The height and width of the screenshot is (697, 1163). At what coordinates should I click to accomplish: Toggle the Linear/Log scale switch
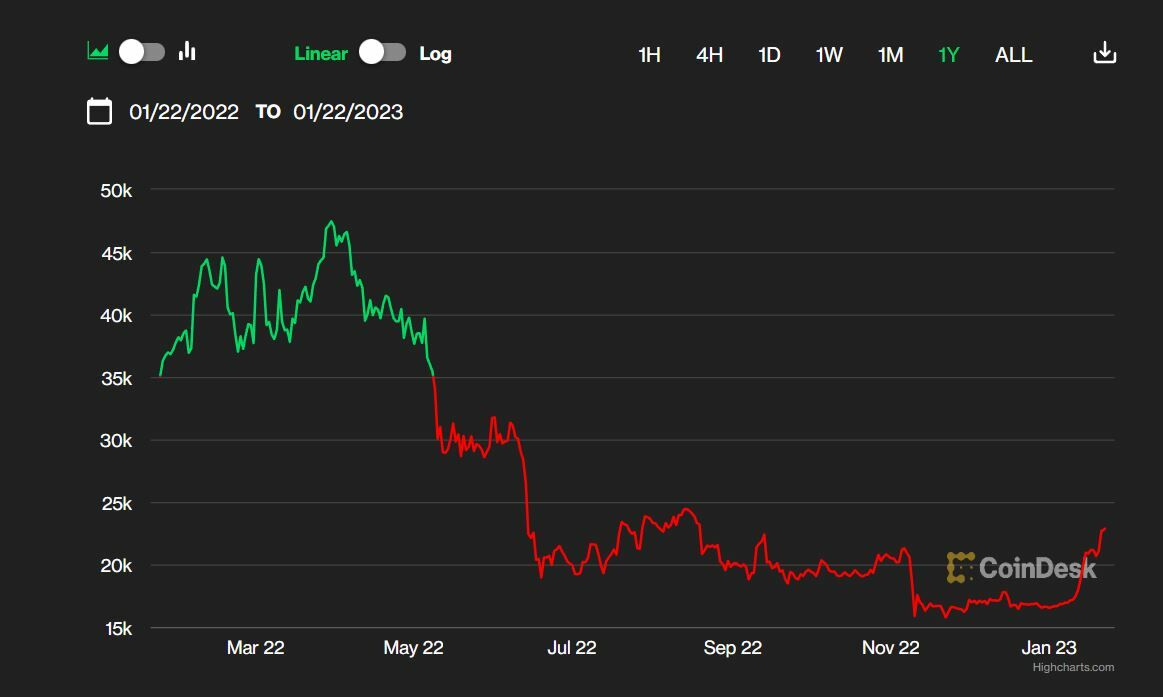click(x=383, y=52)
